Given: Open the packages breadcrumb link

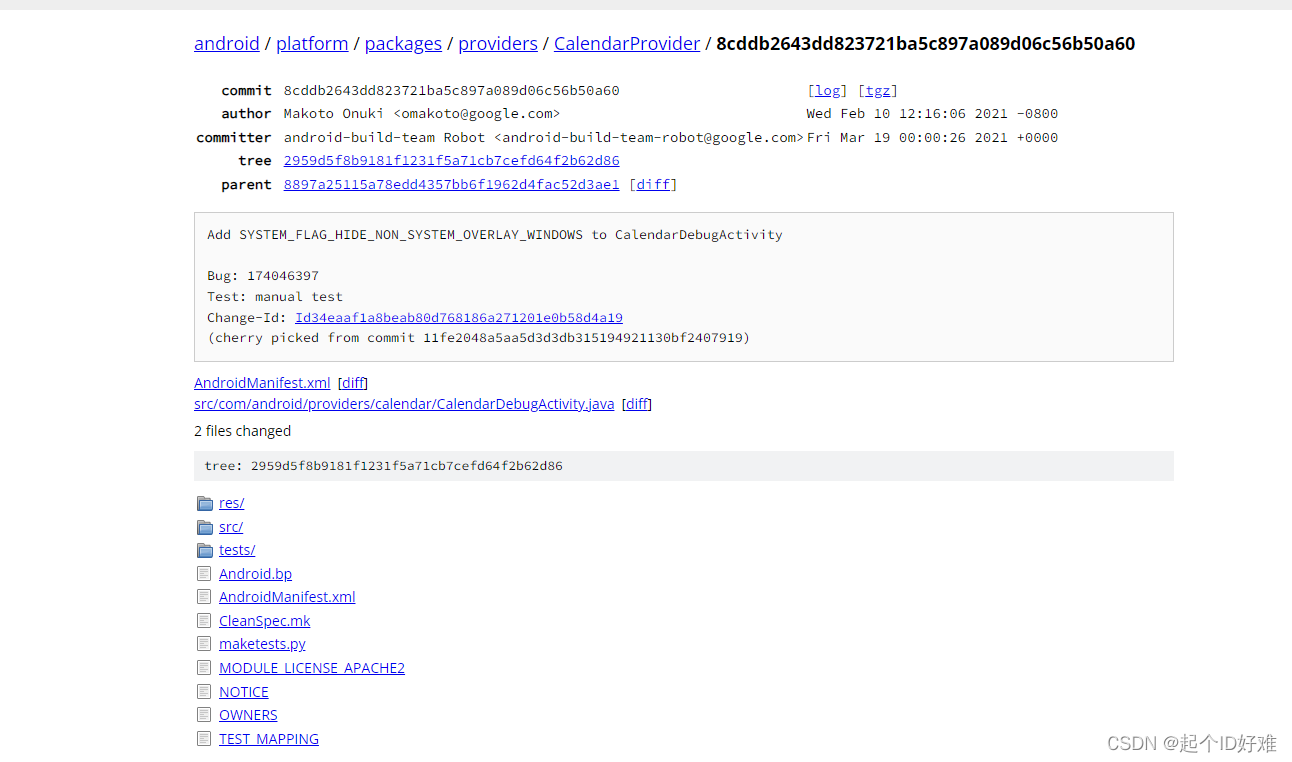Looking at the screenshot, I should coord(403,43).
